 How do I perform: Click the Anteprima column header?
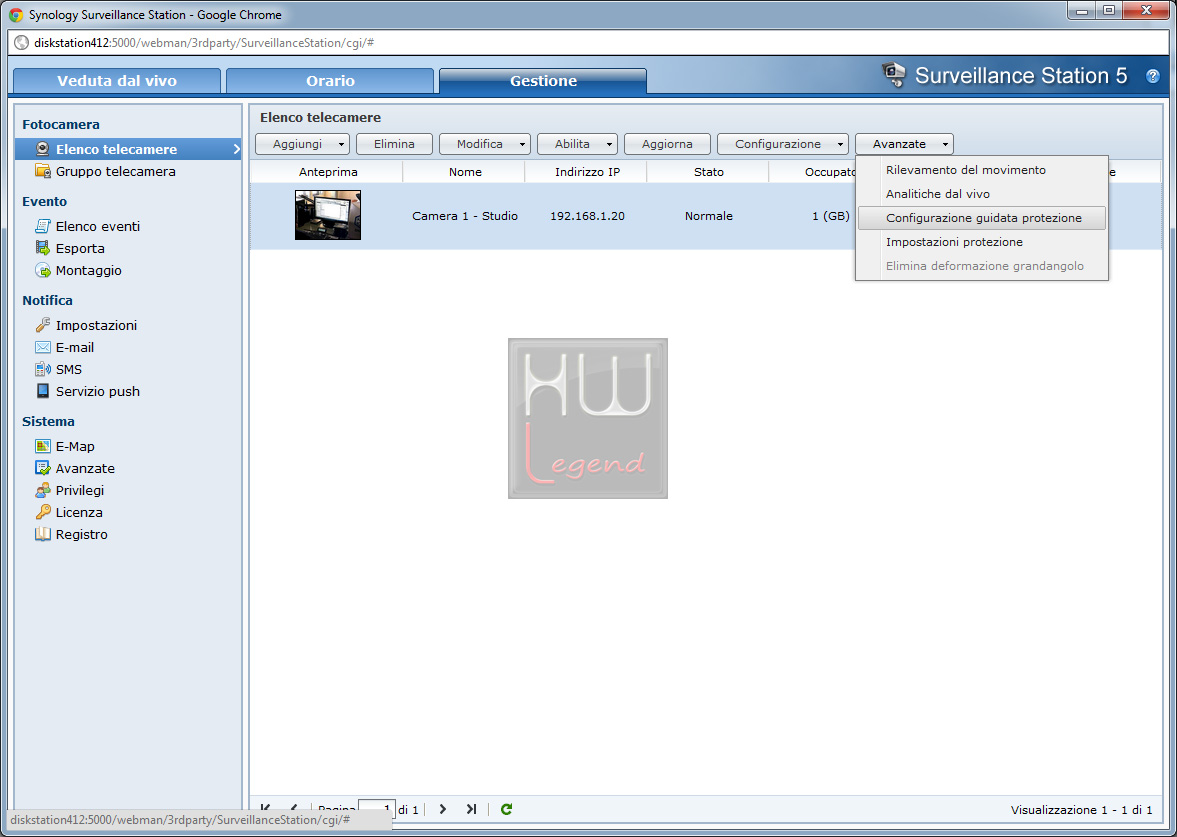coord(328,172)
